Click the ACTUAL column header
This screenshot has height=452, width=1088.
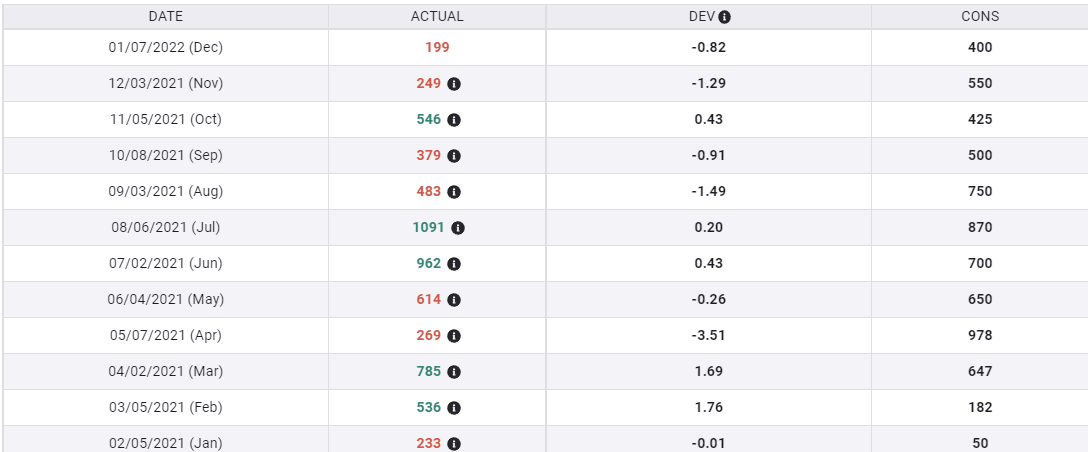(437, 17)
